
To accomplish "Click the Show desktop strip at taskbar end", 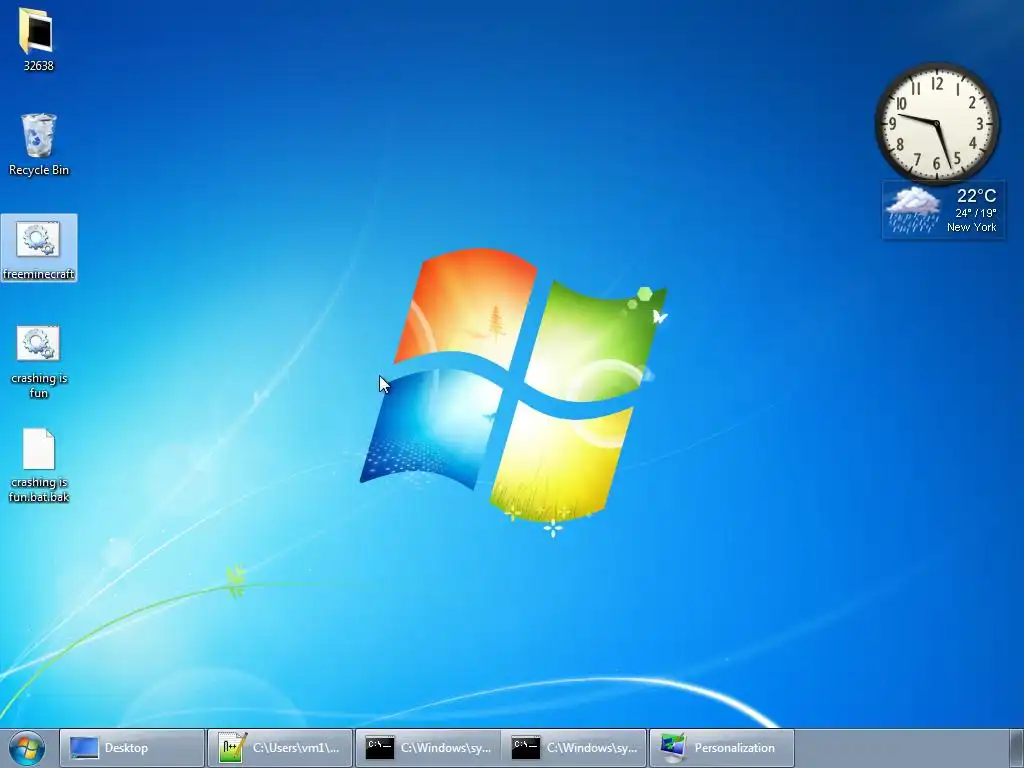I will (x=1017, y=748).
